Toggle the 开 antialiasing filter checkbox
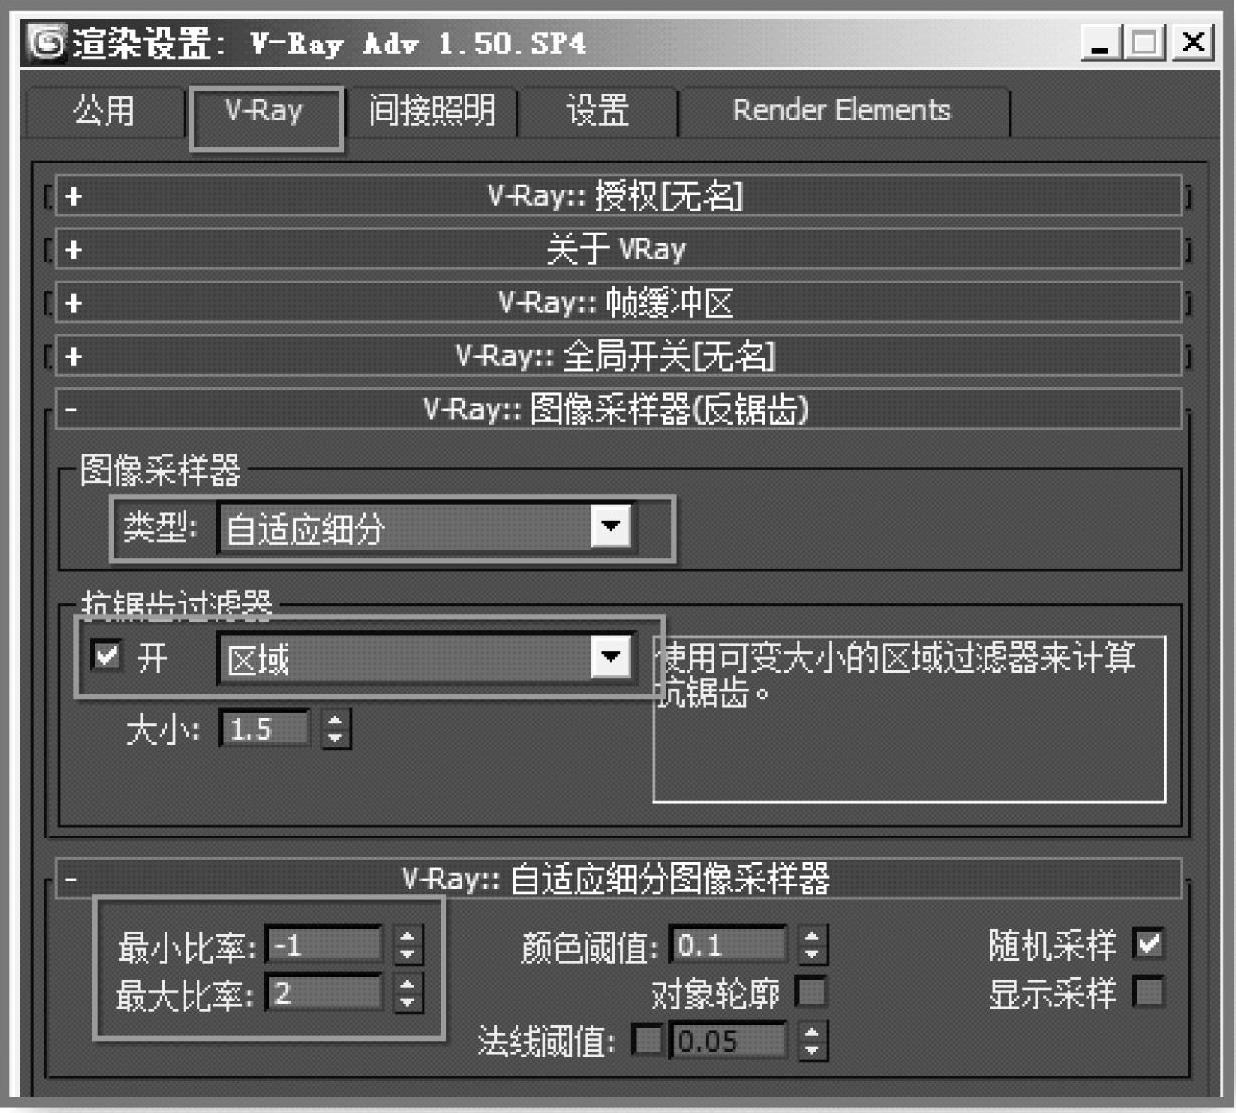This screenshot has height=1113, width=1236. pos(105,656)
